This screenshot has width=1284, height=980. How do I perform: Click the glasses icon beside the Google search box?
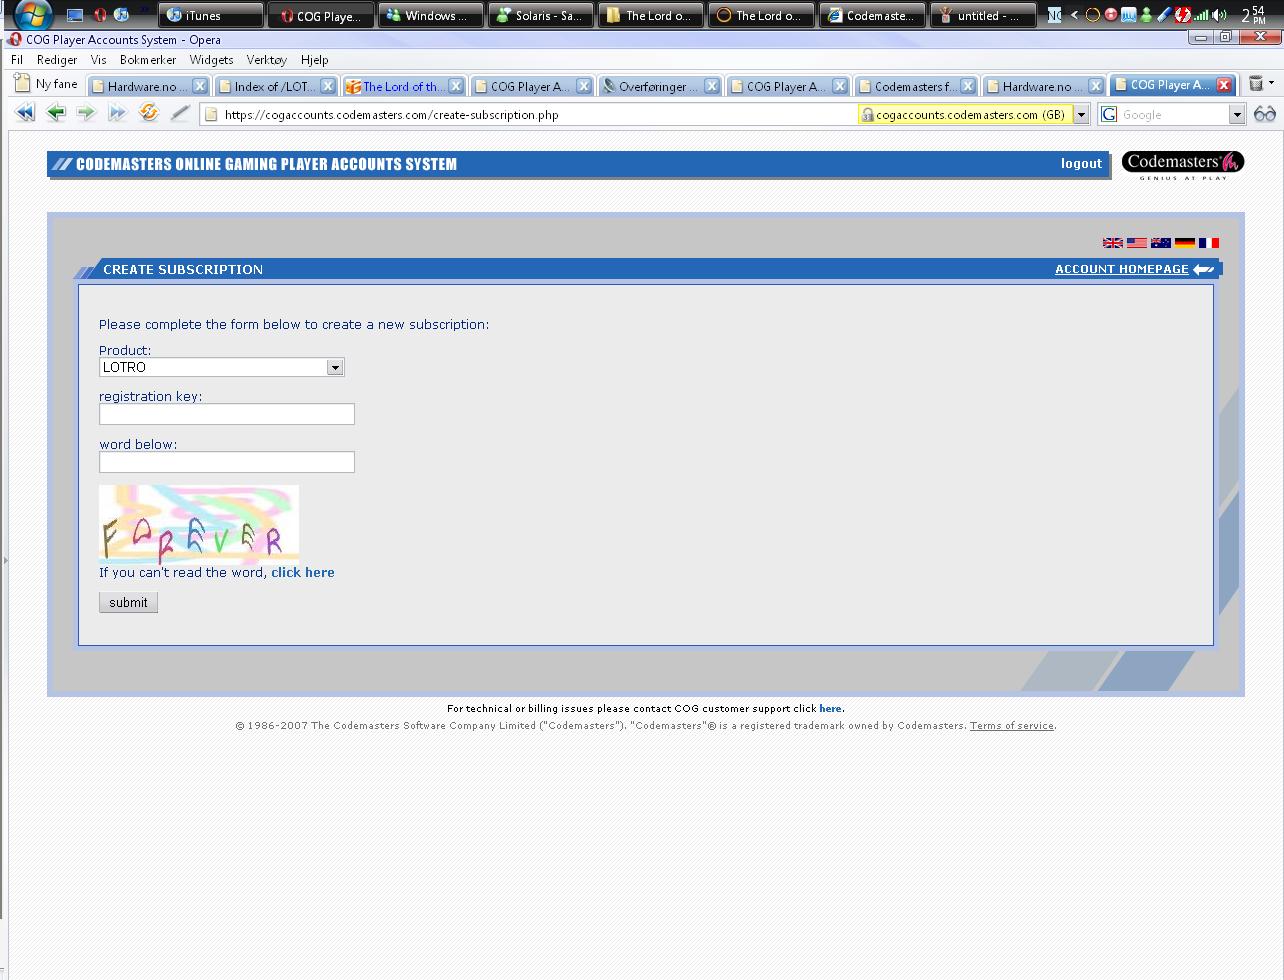click(x=1265, y=114)
